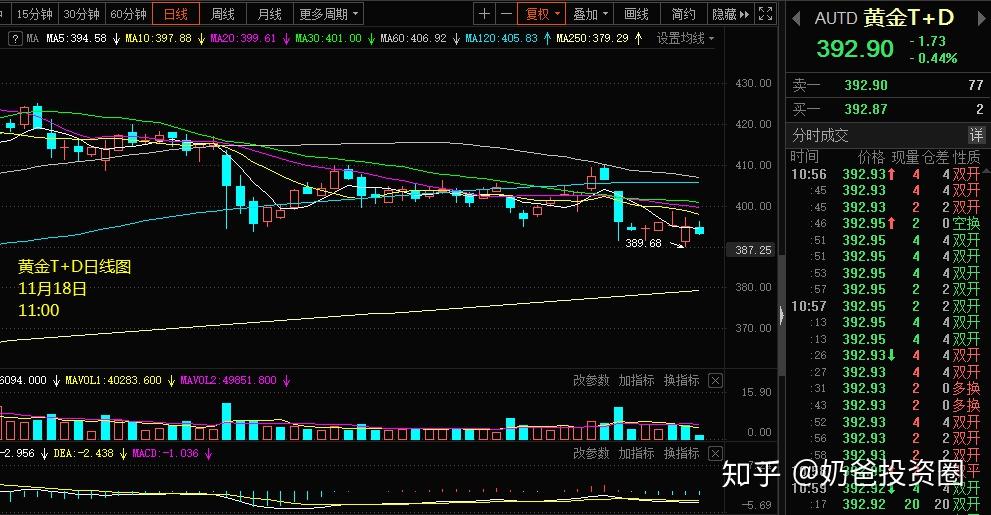Click the MACD:-1.036 label
Screen dimensions: 991x515
coord(165,454)
